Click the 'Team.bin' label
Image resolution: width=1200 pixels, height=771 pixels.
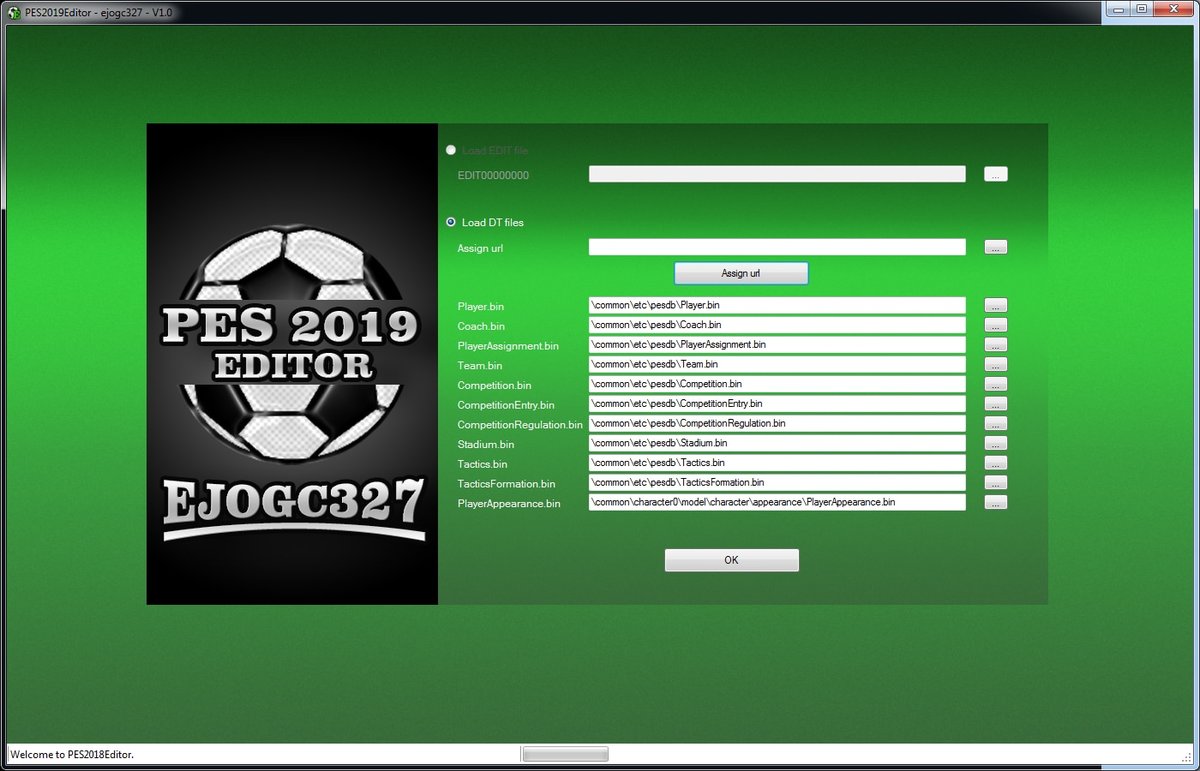tap(480, 366)
